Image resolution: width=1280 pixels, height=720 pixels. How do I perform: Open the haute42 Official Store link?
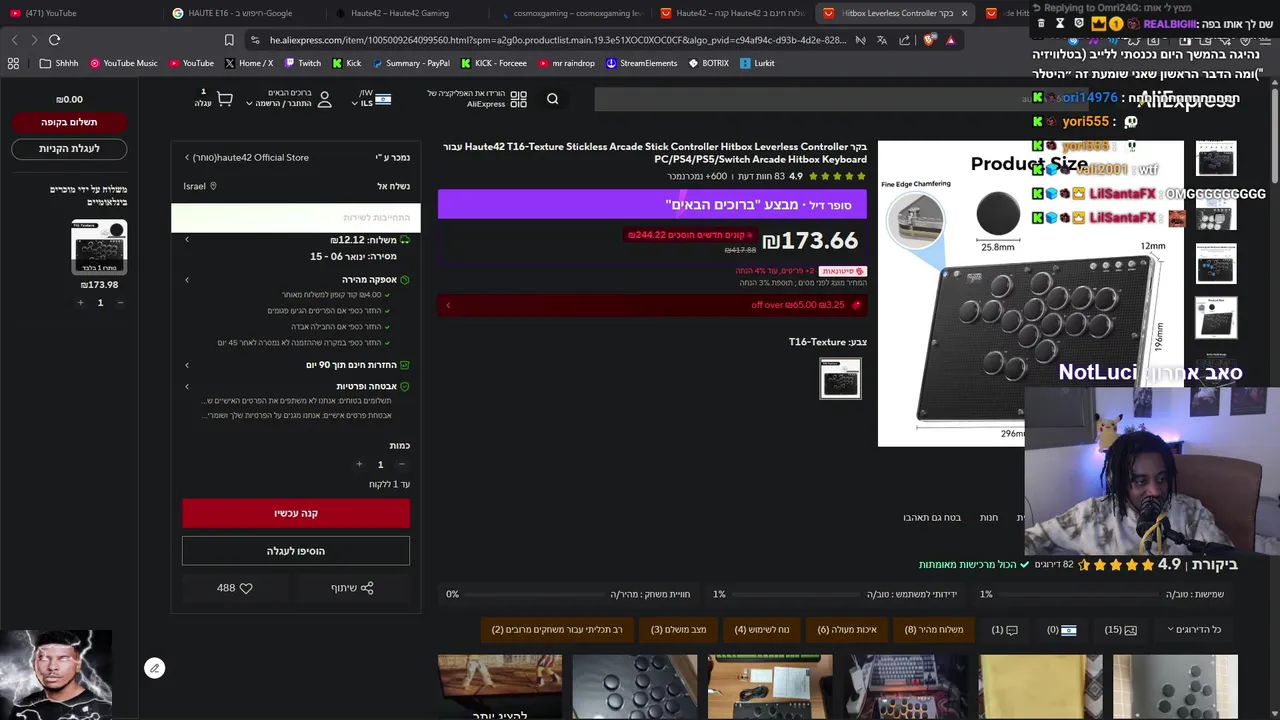(263, 158)
